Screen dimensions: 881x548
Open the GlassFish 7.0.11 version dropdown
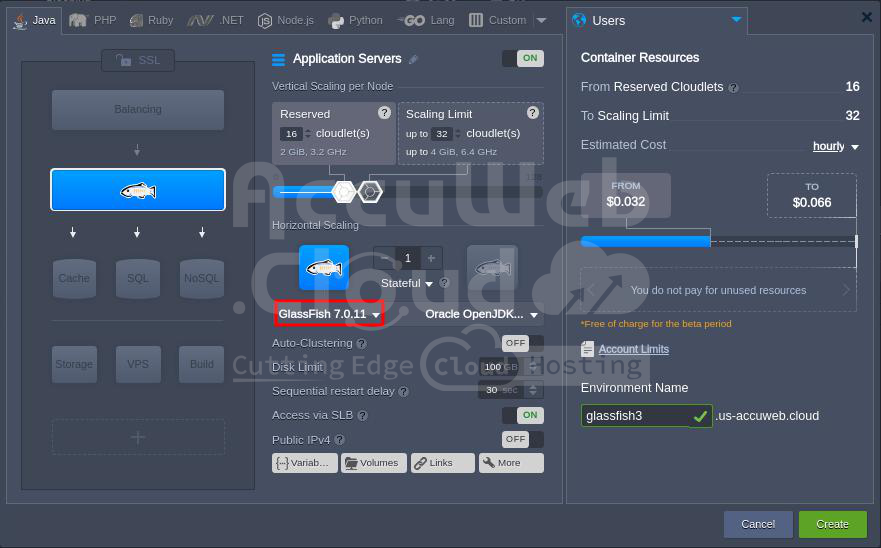tap(329, 314)
